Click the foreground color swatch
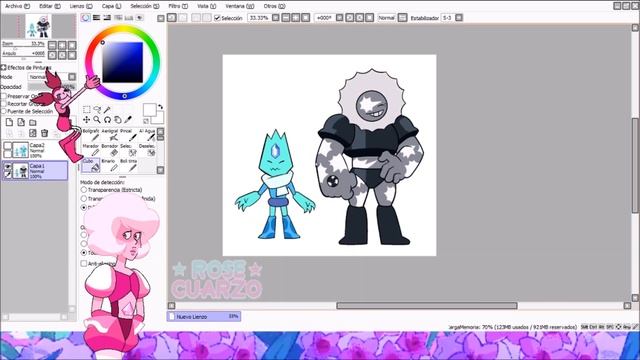 149,109
